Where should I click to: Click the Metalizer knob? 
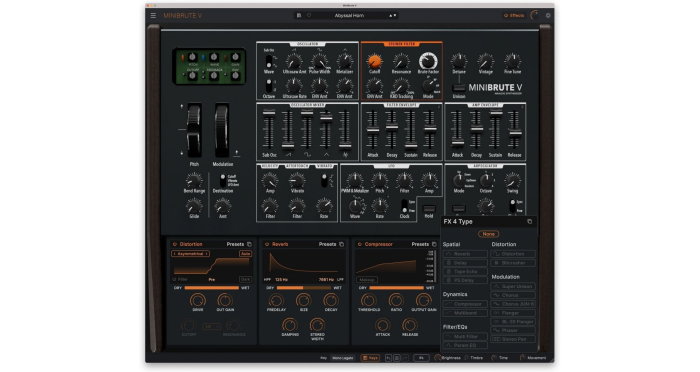pyautogui.click(x=345, y=61)
